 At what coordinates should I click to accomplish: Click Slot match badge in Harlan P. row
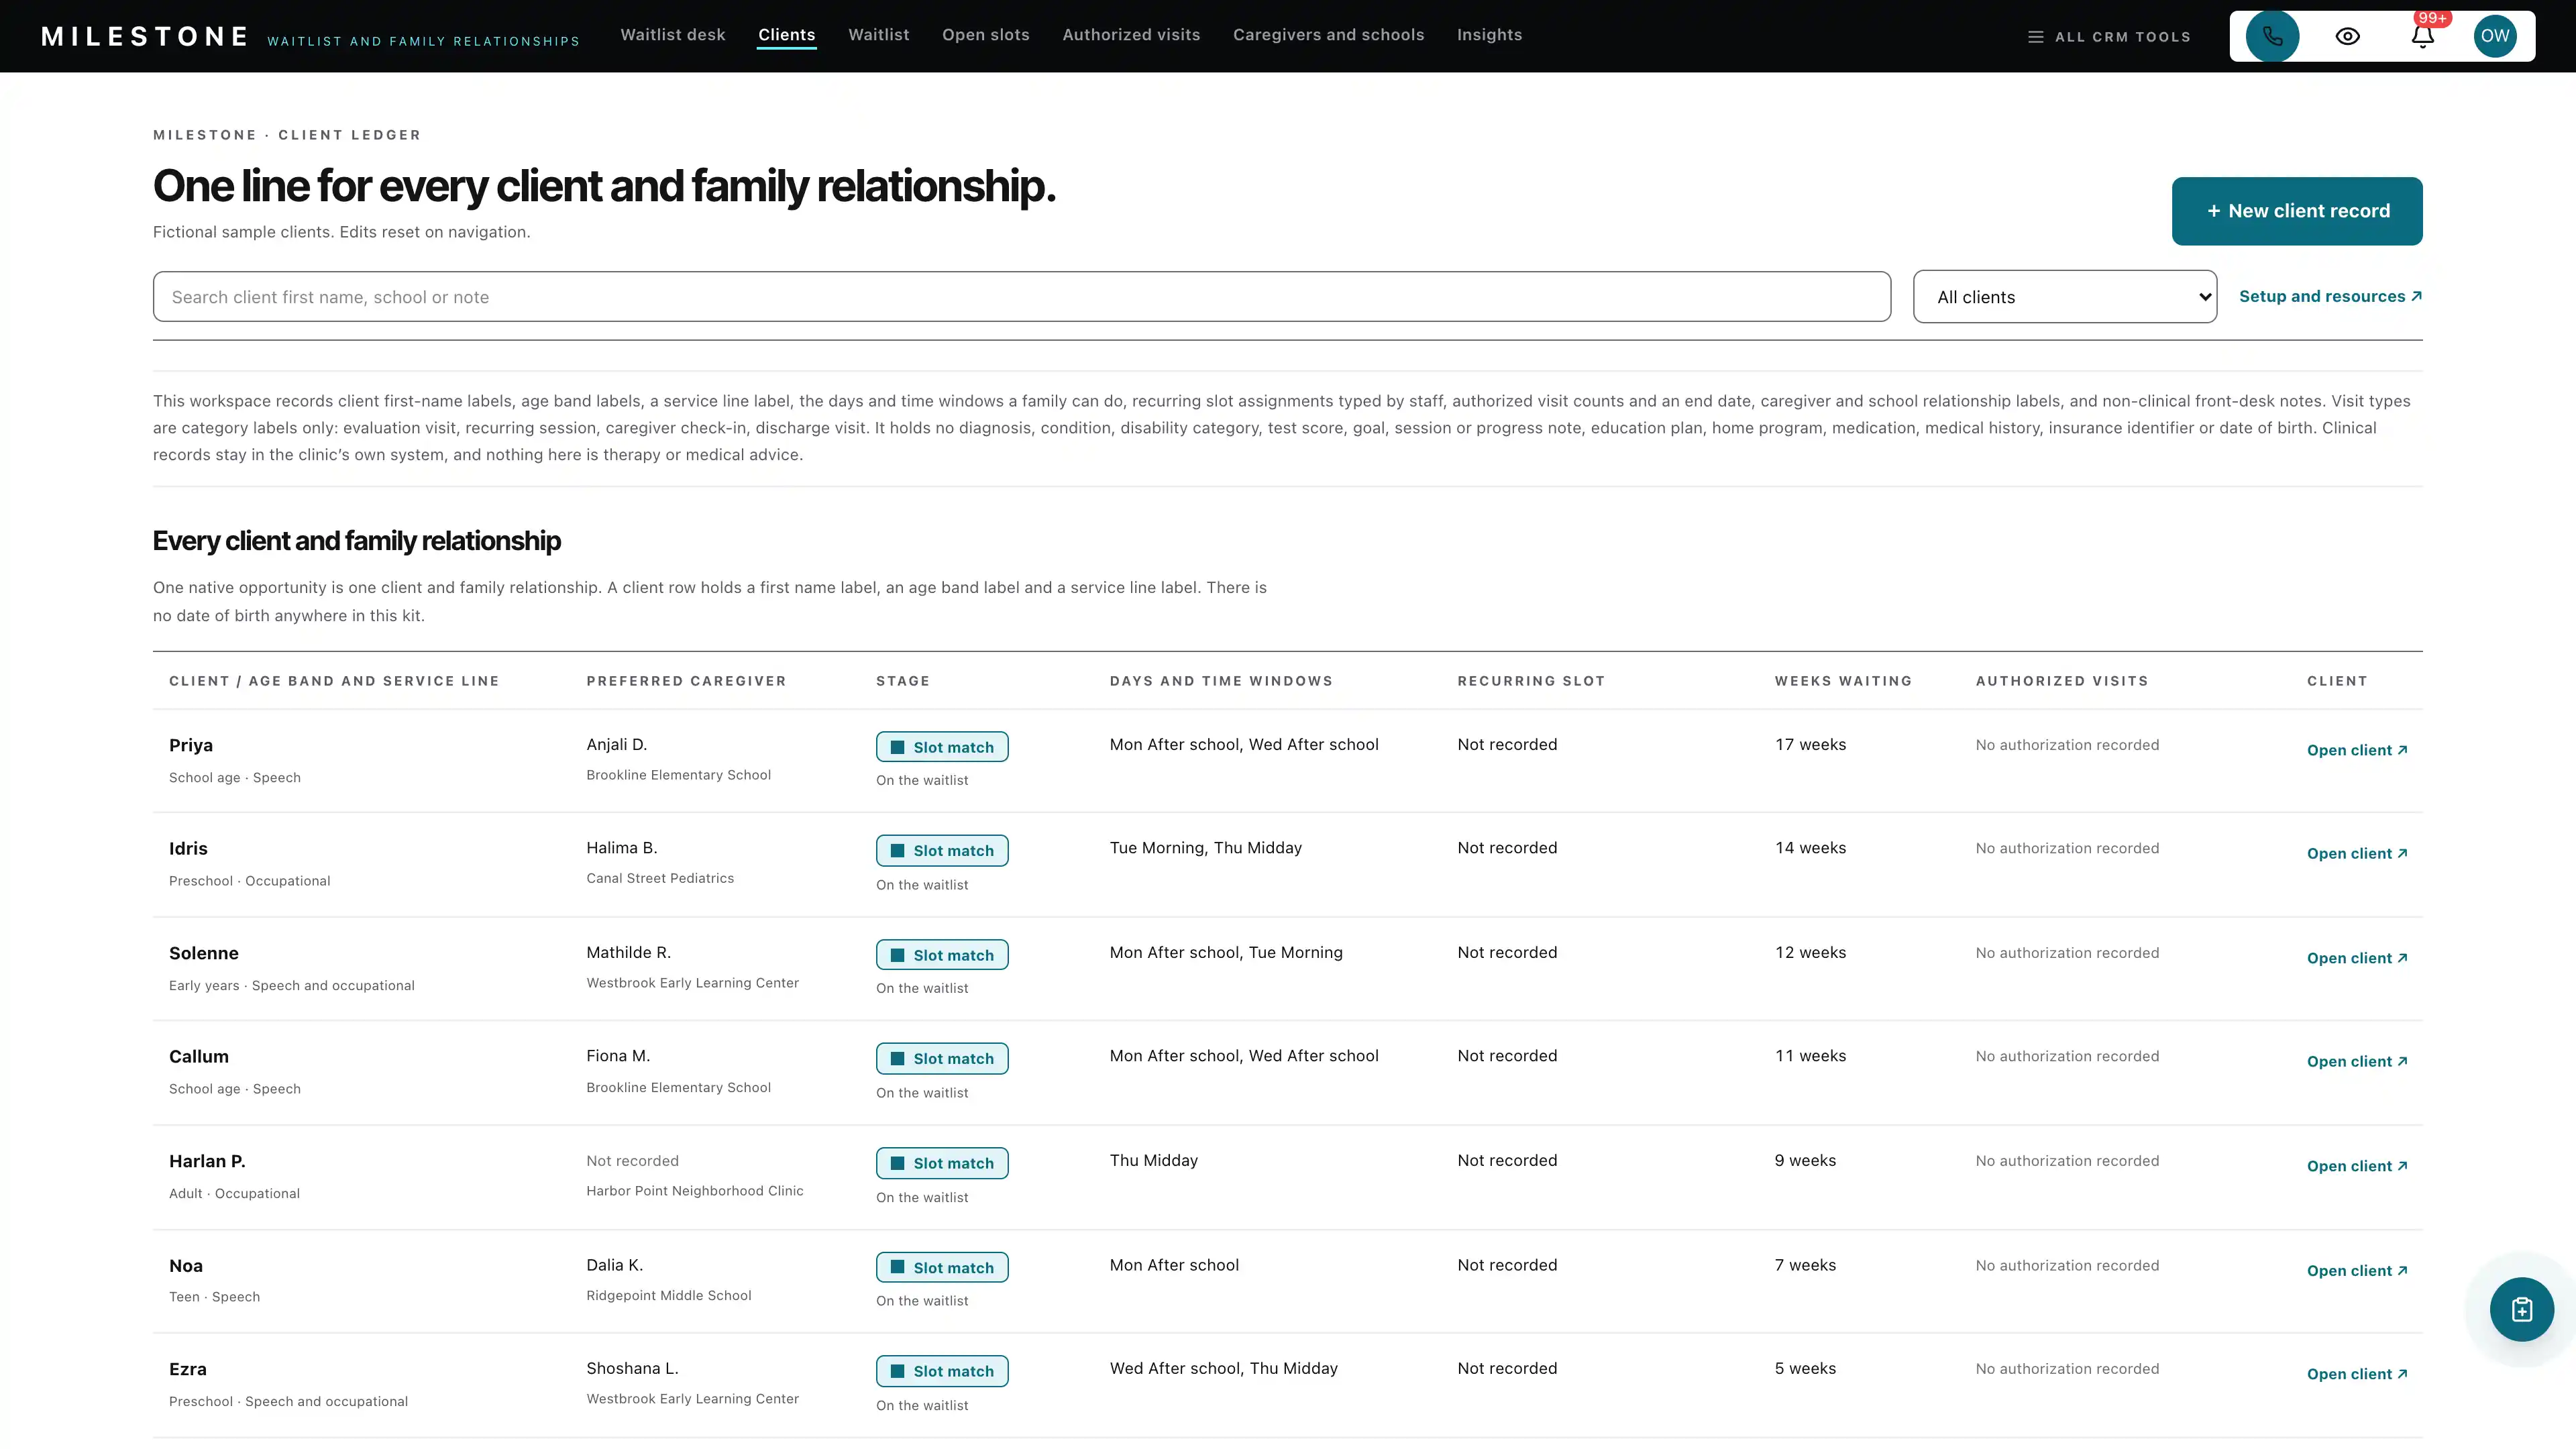pyautogui.click(x=942, y=1163)
